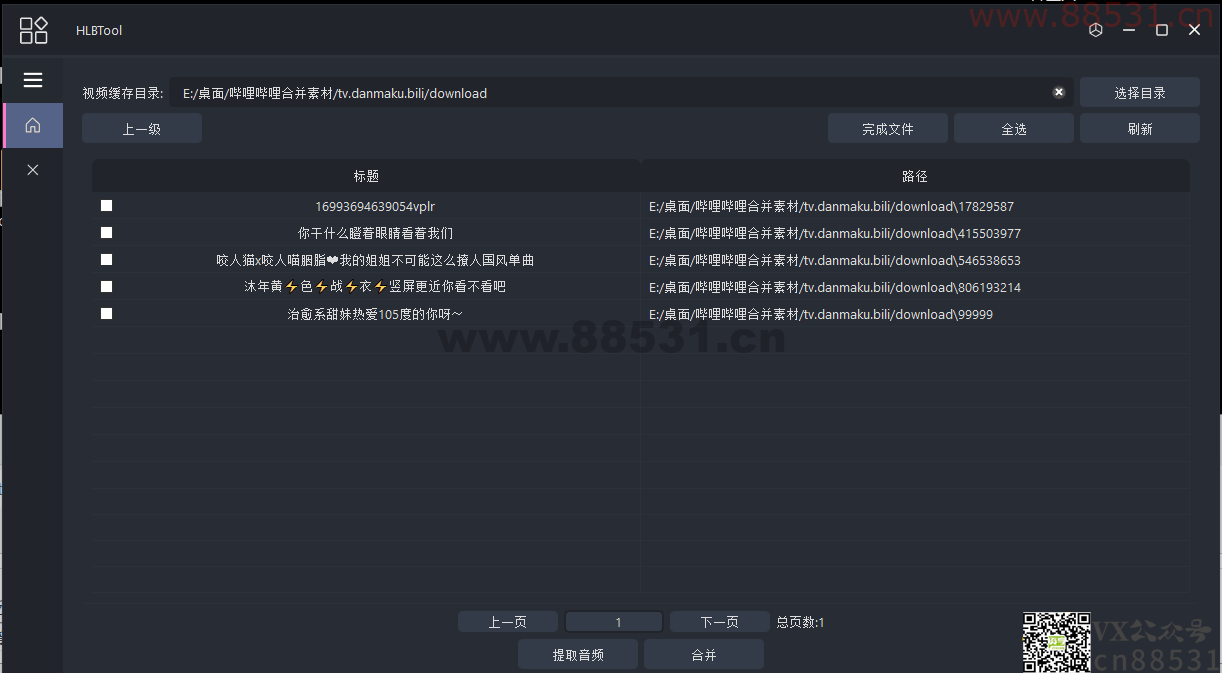Viewport: 1222px width, 673px height.
Task: Close the HLBTool window
Action: 1194,30
